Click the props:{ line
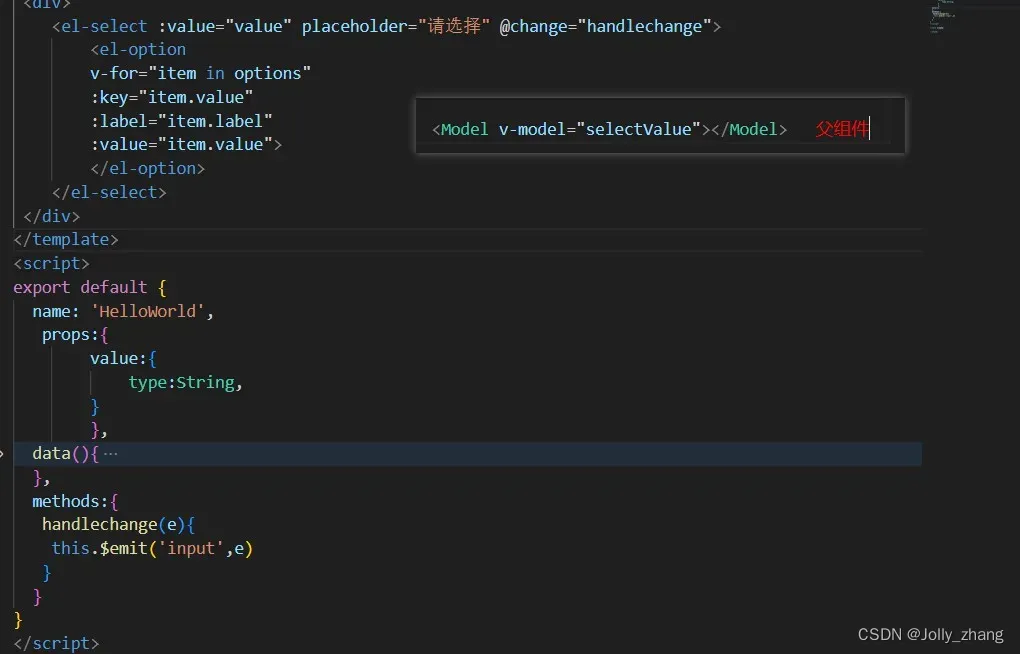 75,334
